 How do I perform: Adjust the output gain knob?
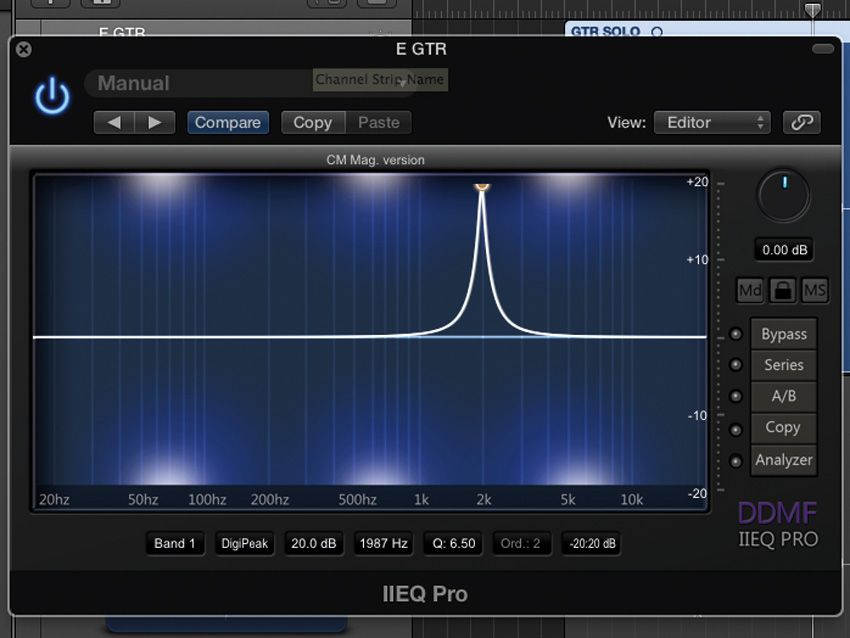tap(783, 196)
